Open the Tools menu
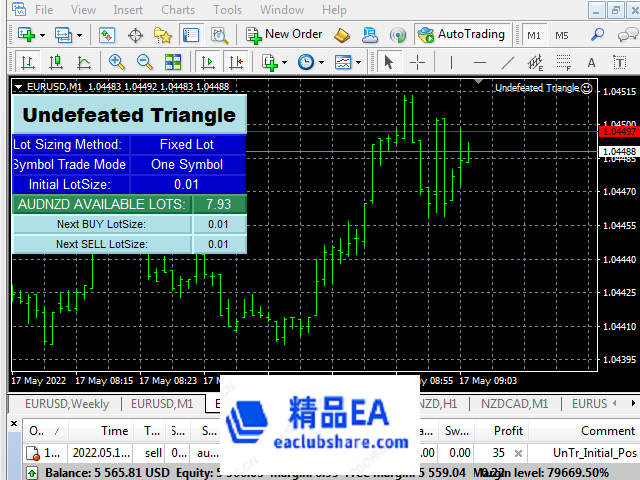 [x=227, y=9]
